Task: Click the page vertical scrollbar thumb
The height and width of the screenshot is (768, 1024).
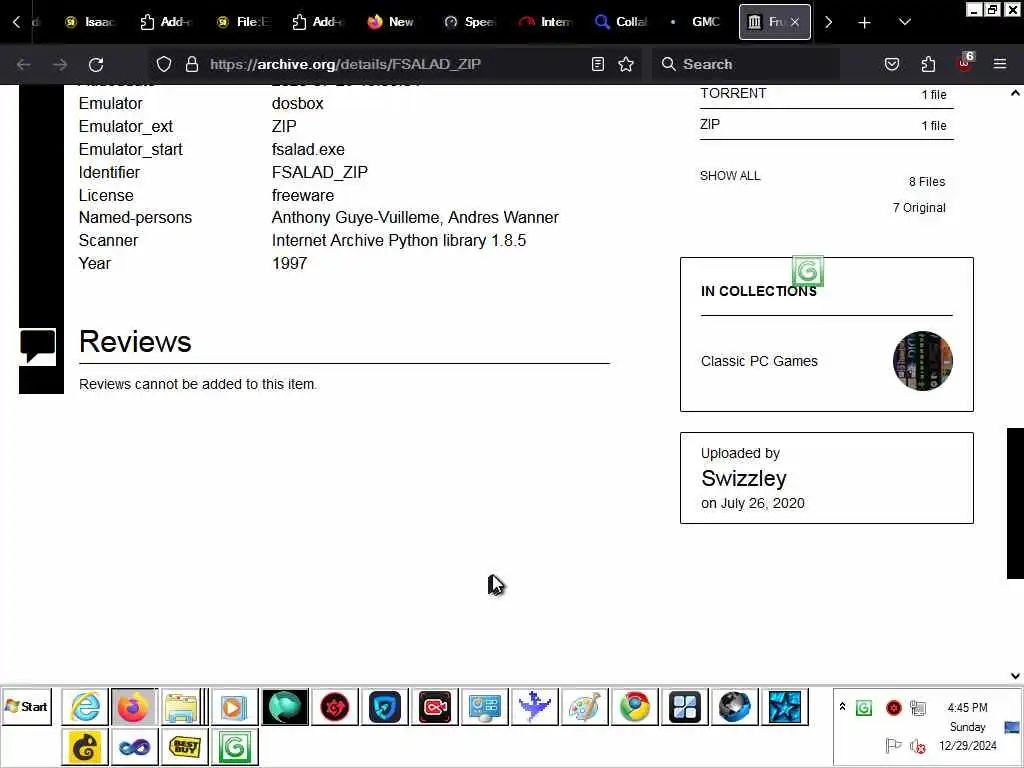Action: pos(1015,503)
